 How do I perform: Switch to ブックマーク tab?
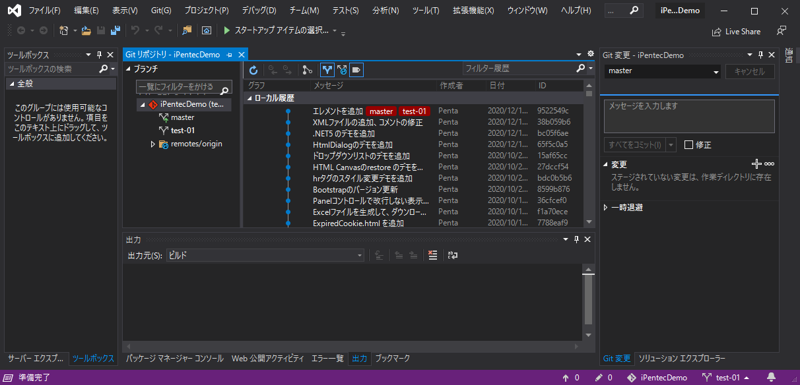point(393,358)
